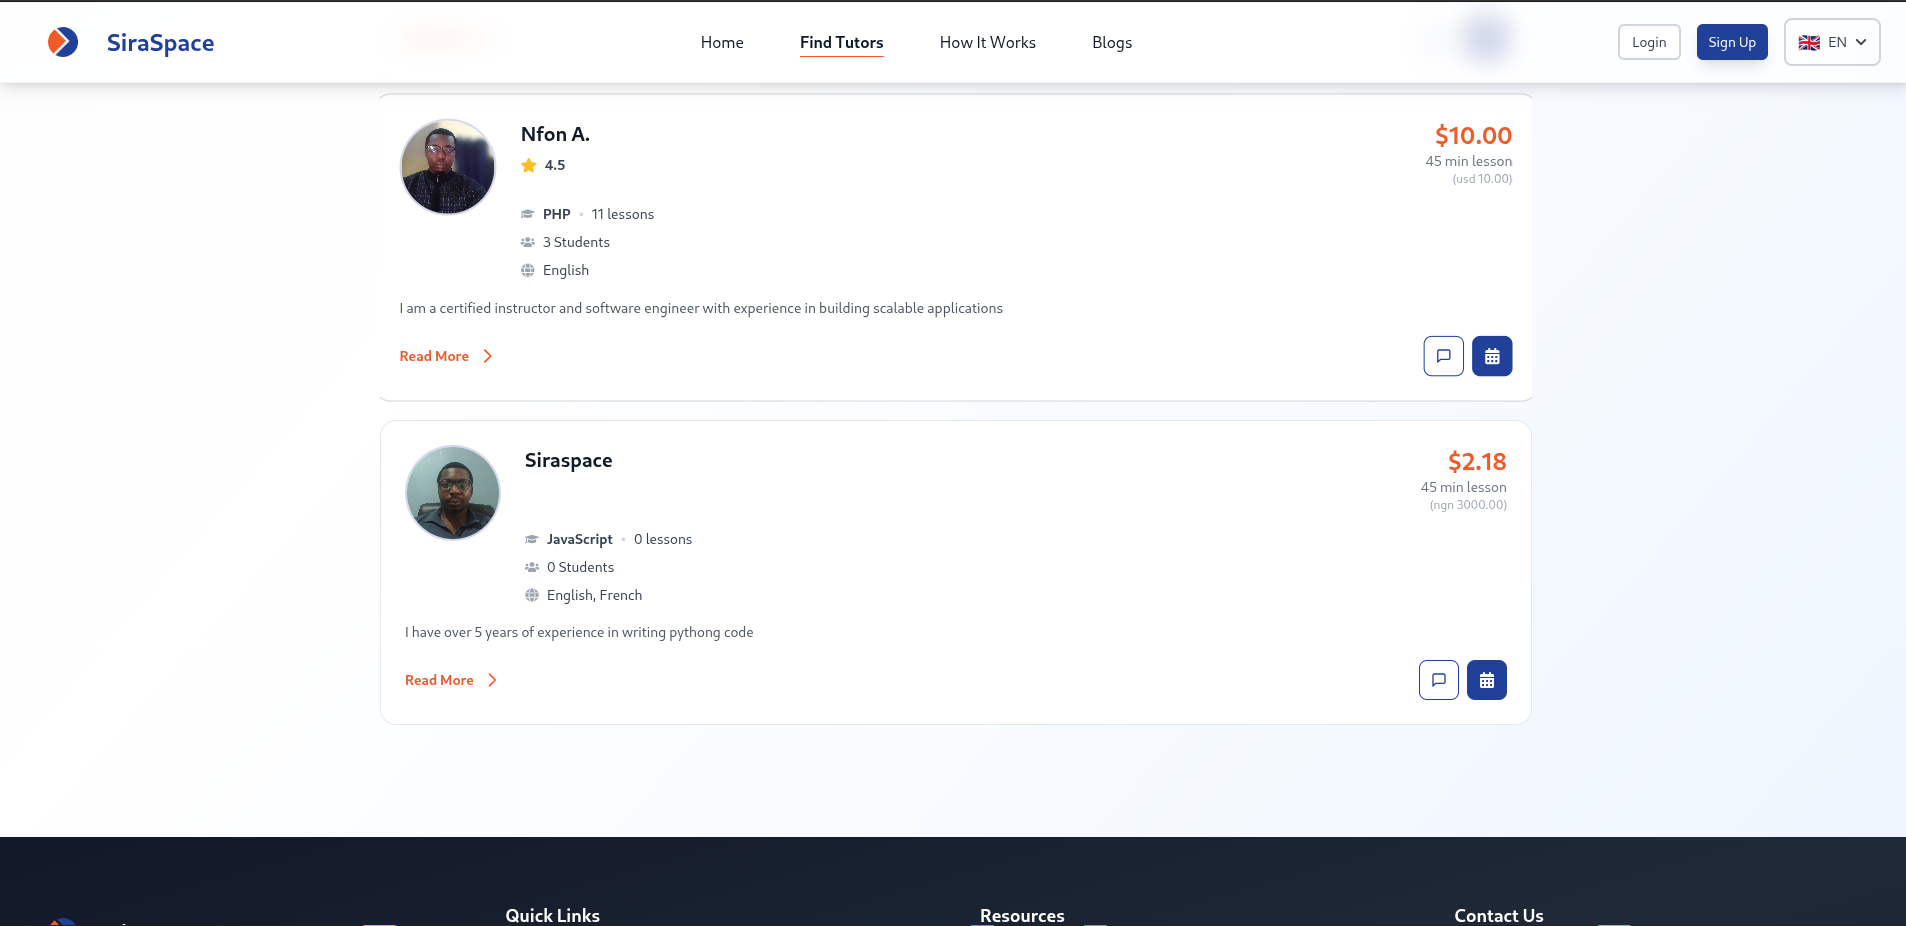Click the Contact Us footer heading
The height and width of the screenshot is (926, 1906).
1499,915
